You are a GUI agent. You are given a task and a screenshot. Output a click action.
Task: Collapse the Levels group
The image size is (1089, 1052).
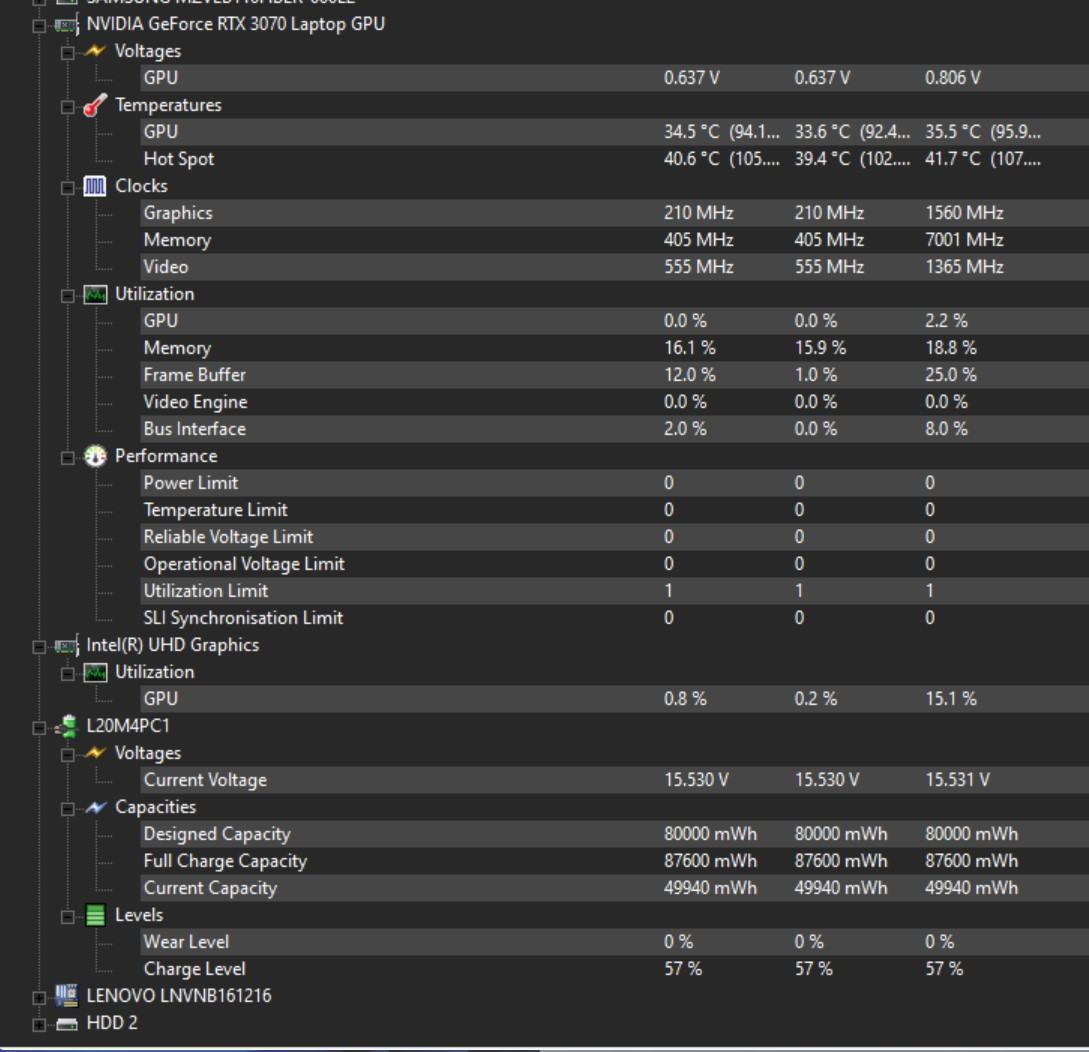click(x=67, y=917)
